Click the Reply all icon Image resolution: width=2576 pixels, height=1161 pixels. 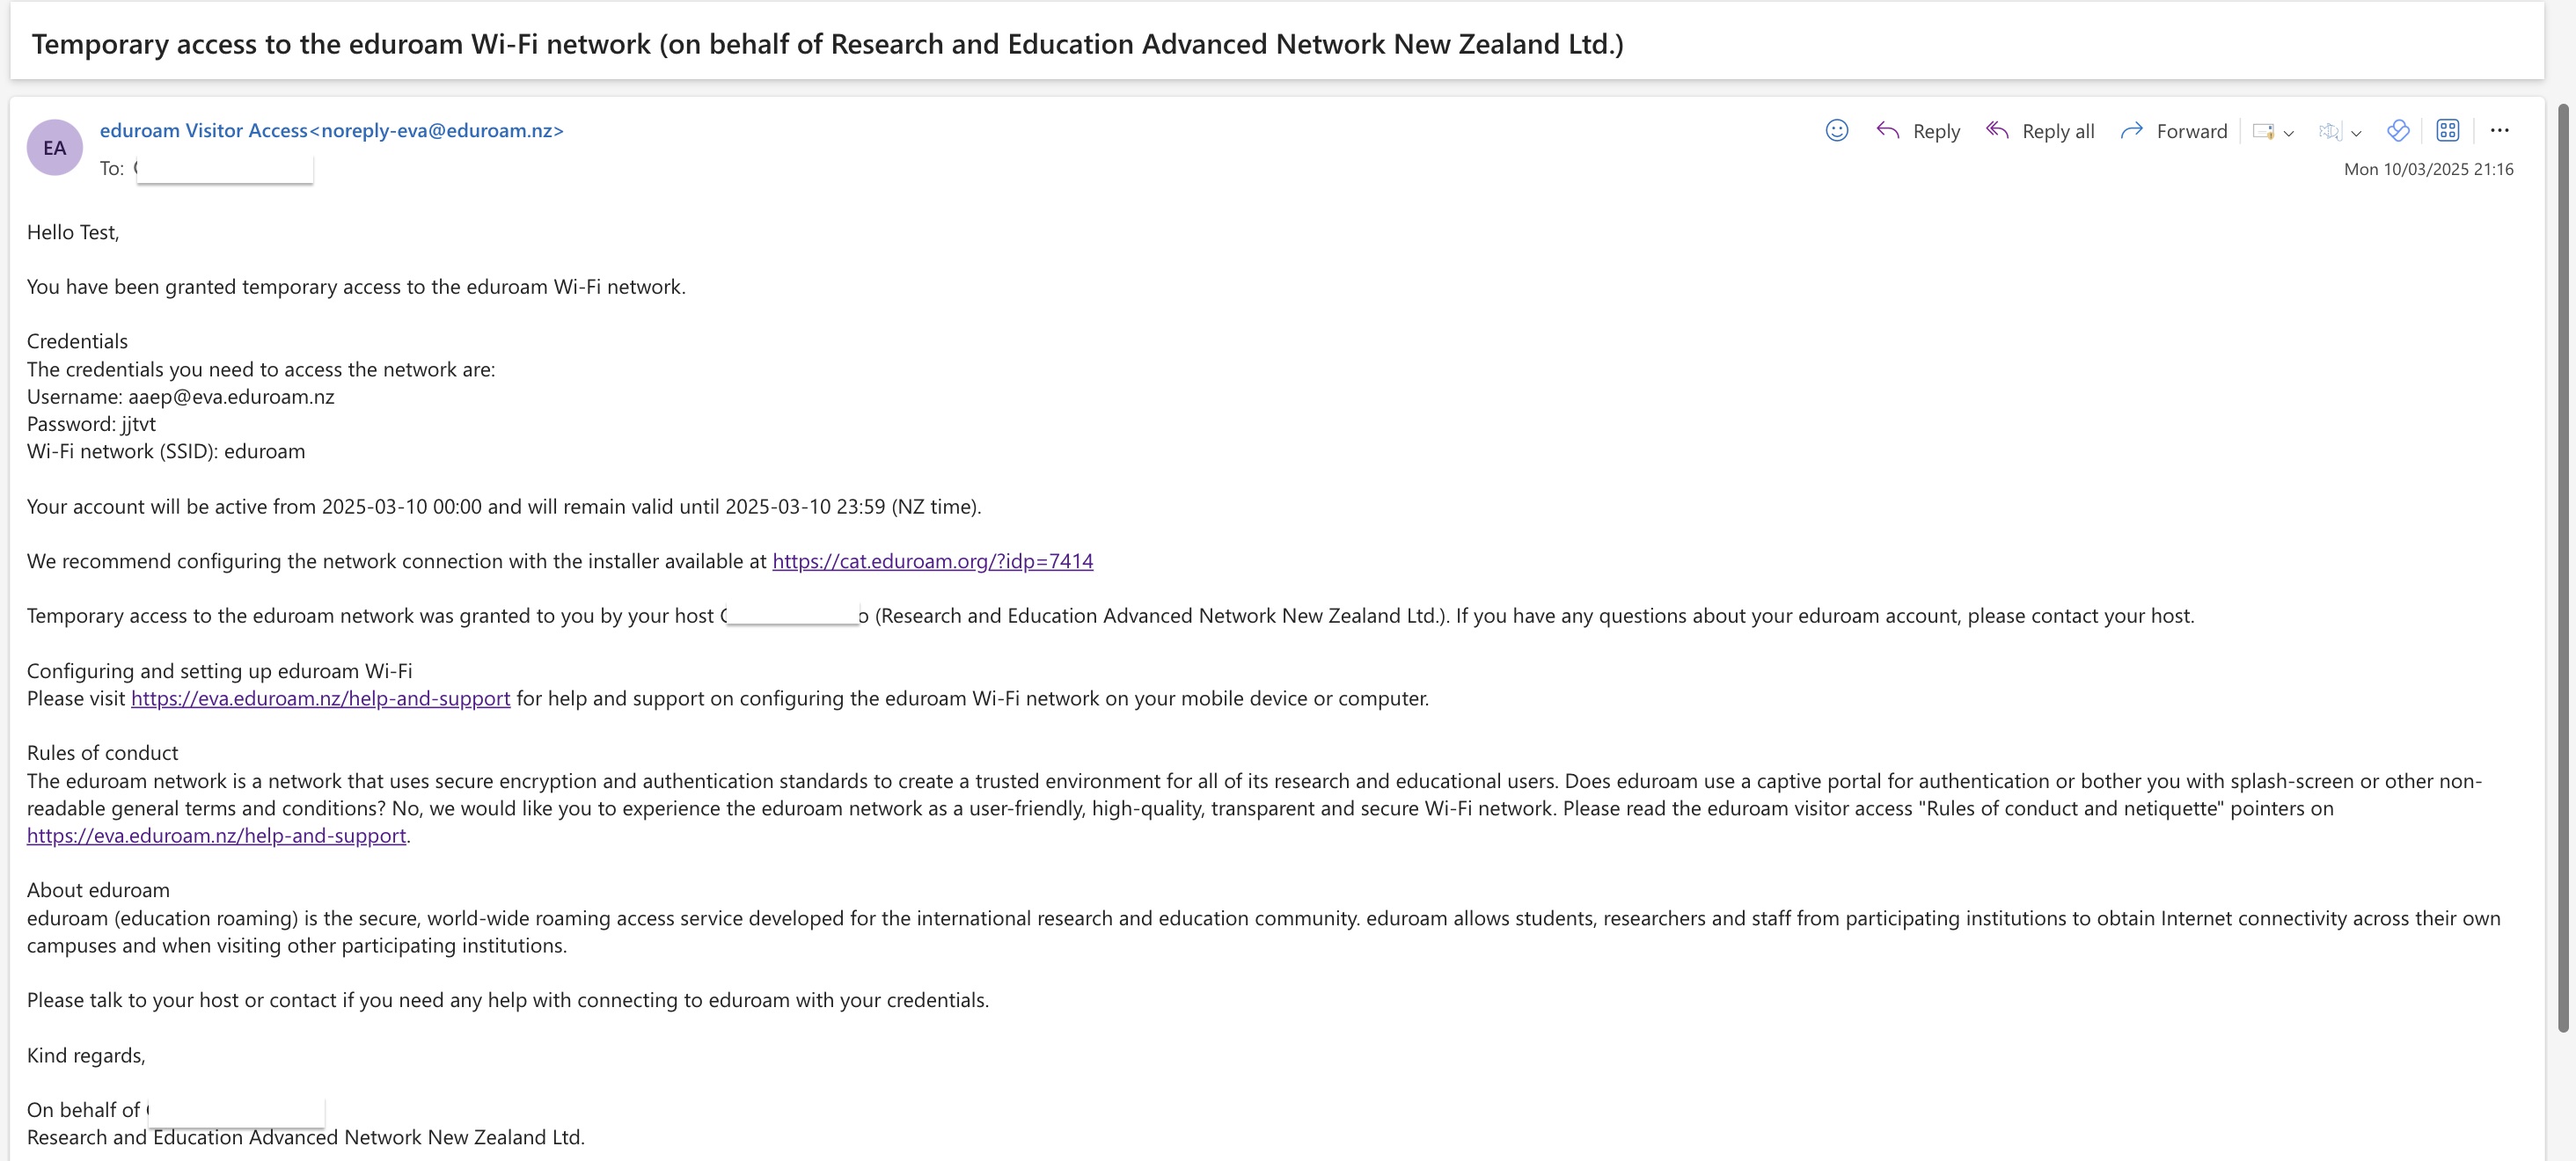click(x=1997, y=130)
